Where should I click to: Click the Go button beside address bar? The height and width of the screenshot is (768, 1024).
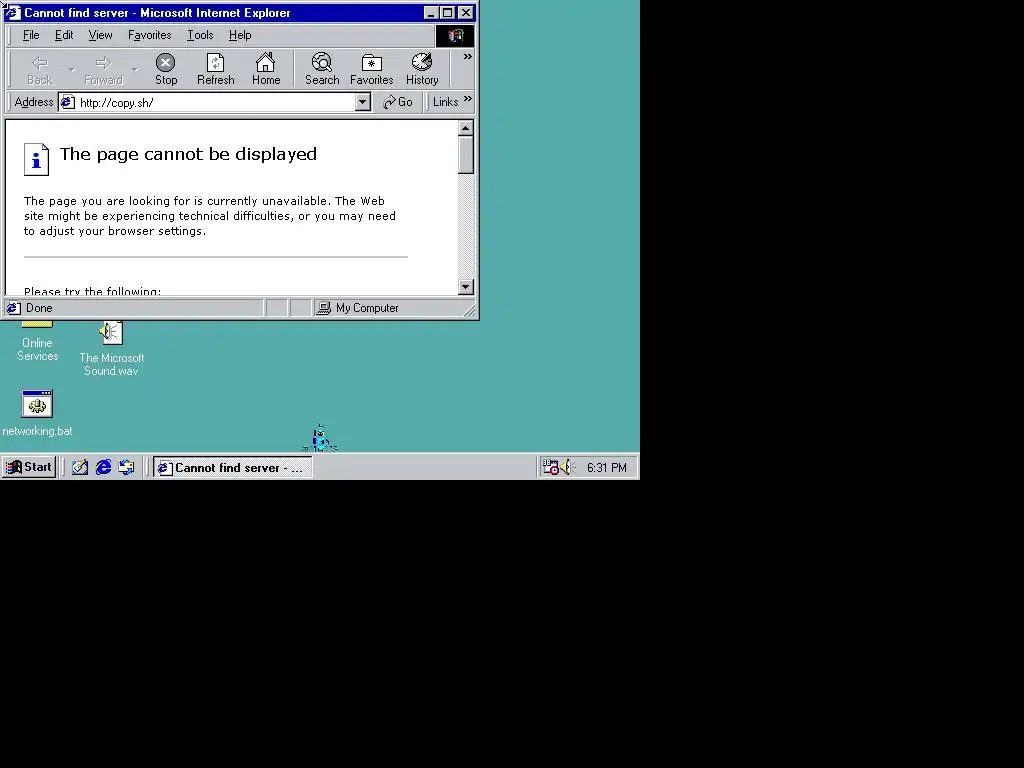[398, 102]
